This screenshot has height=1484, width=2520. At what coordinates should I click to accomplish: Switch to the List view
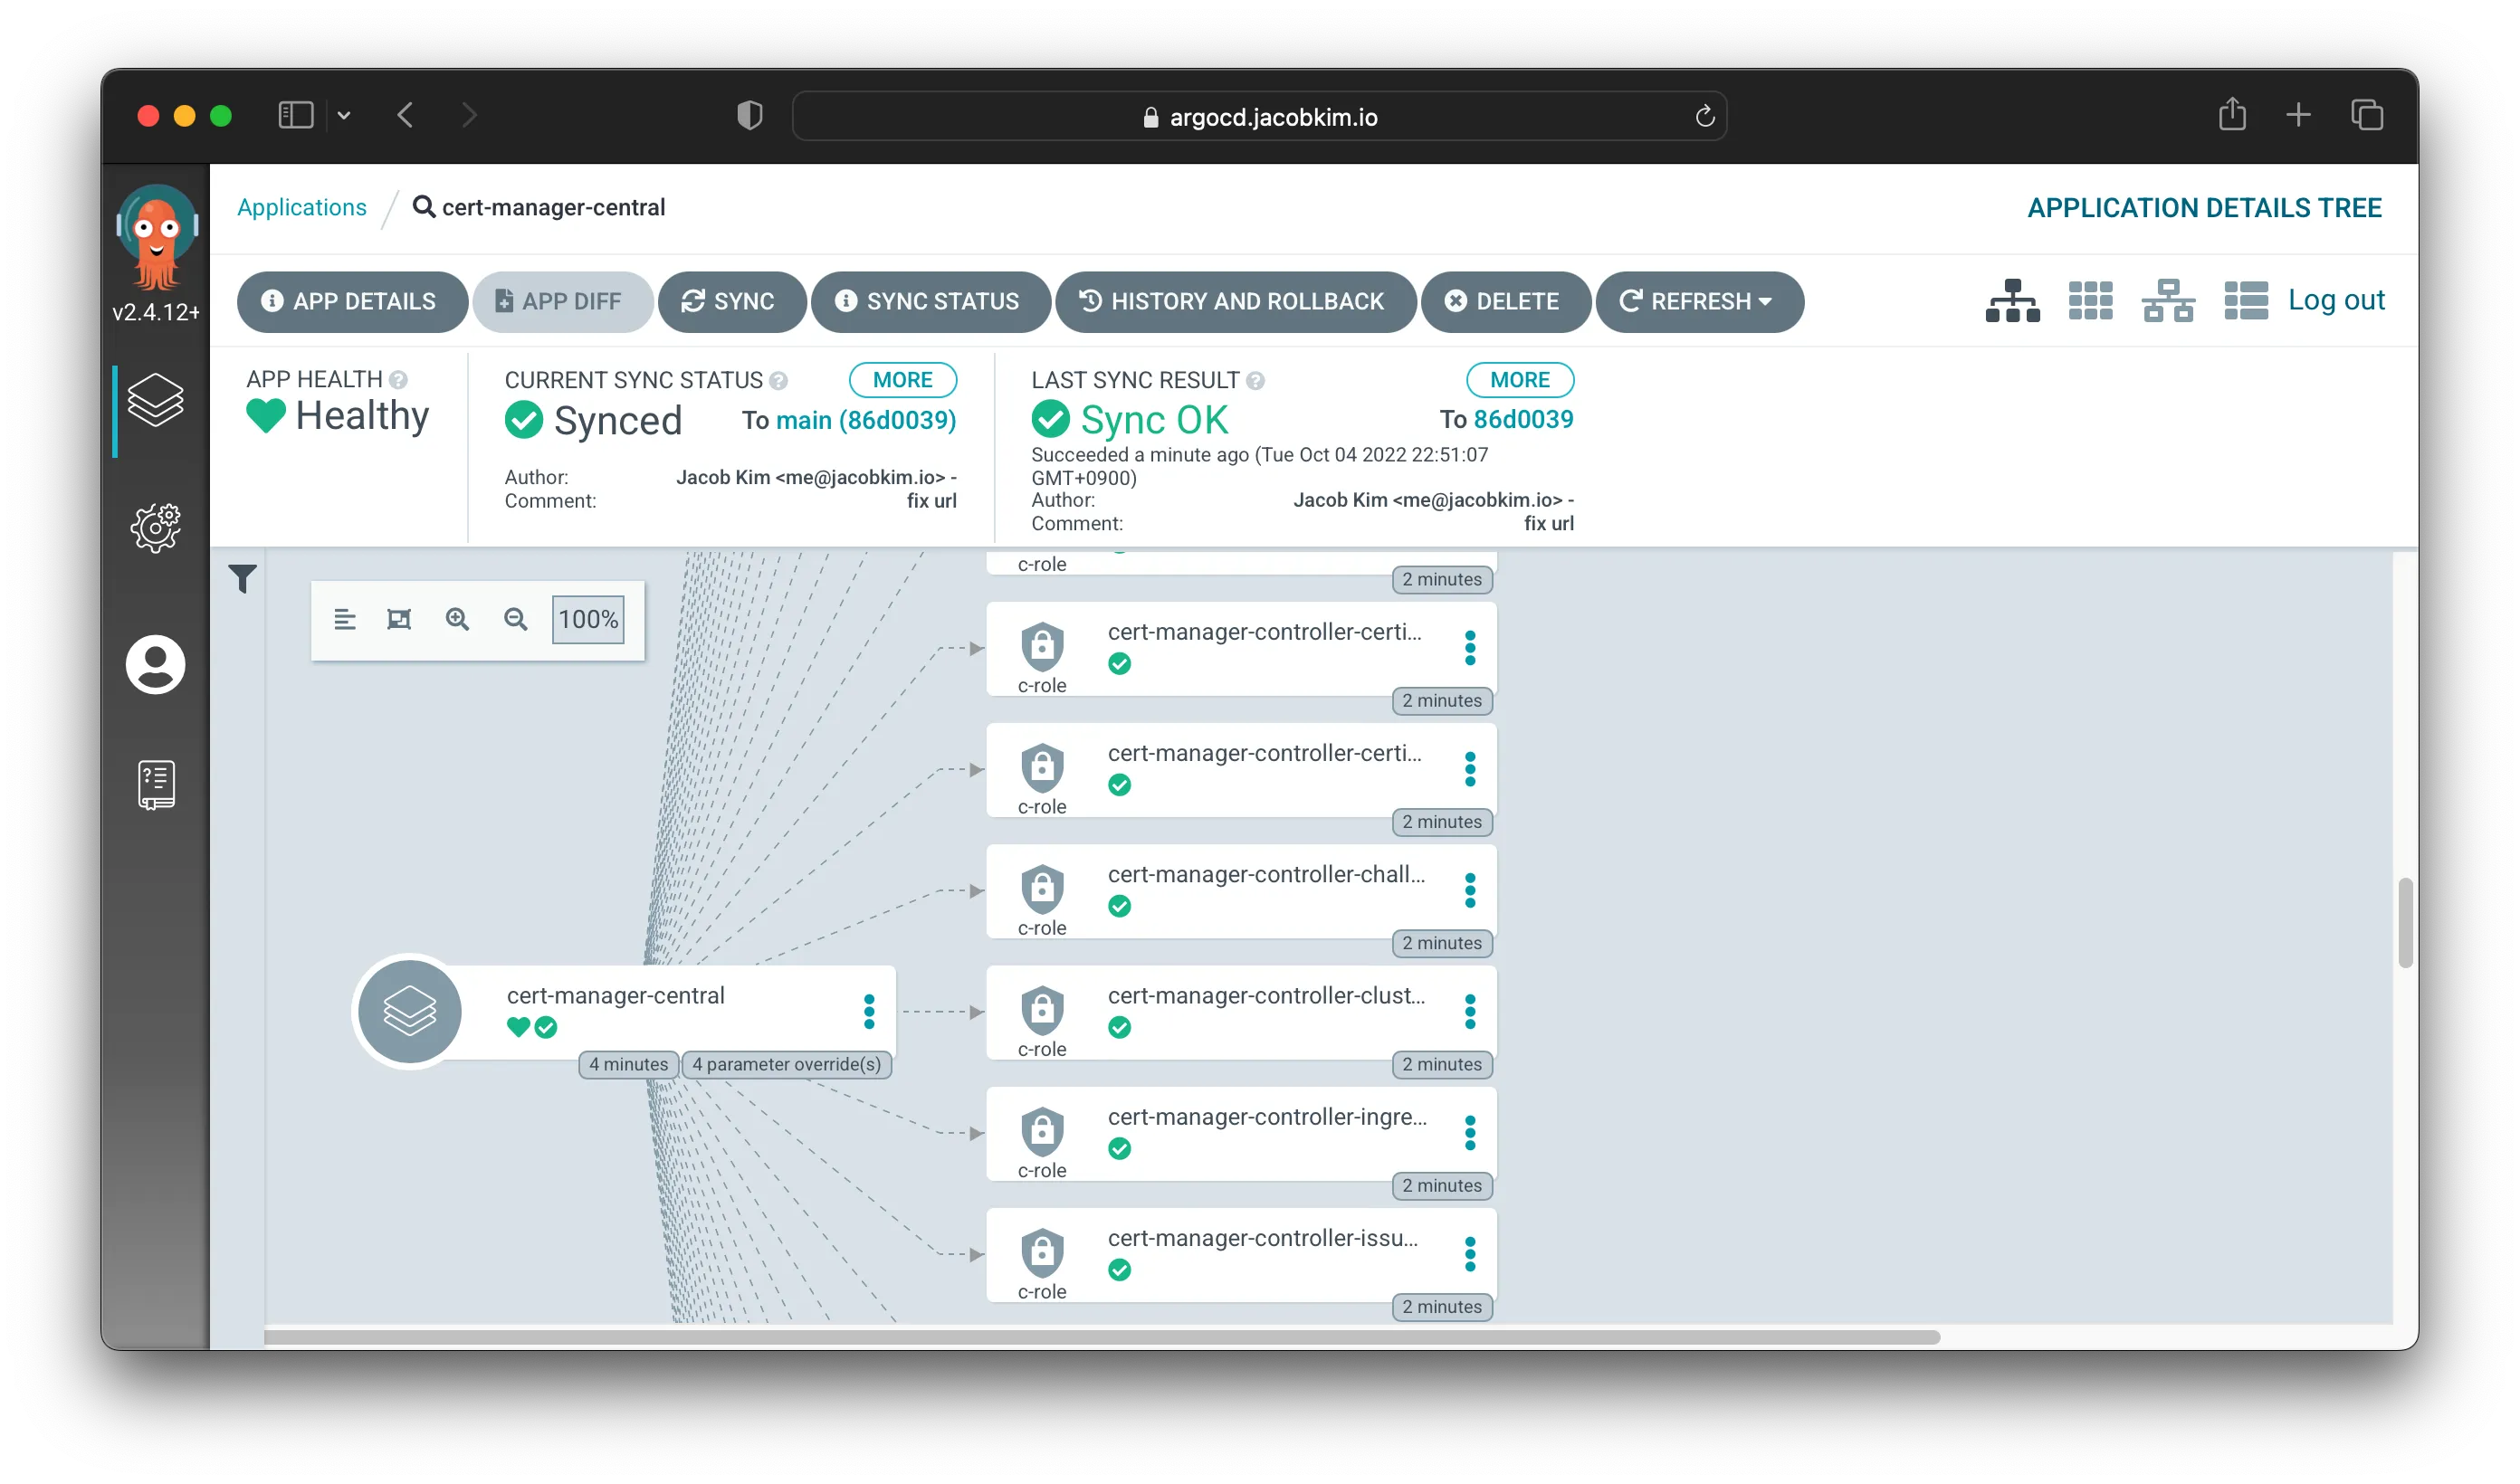[2246, 300]
